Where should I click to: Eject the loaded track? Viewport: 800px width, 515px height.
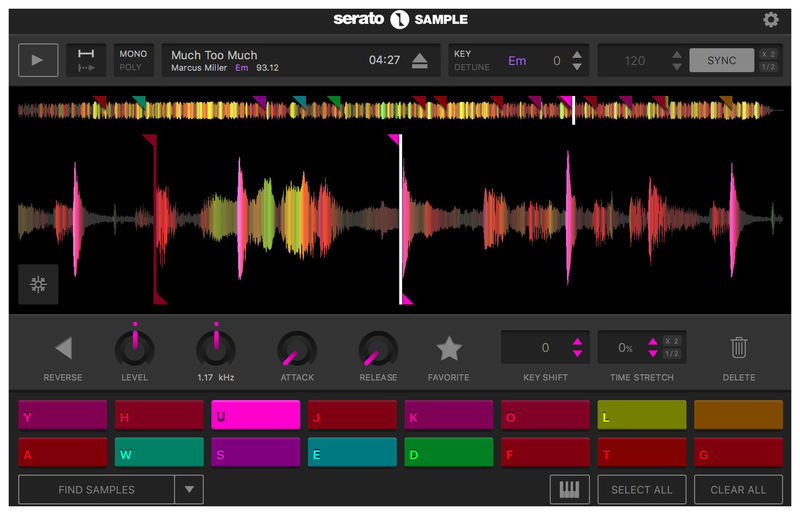pyautogui.click(x=419, y=61)
